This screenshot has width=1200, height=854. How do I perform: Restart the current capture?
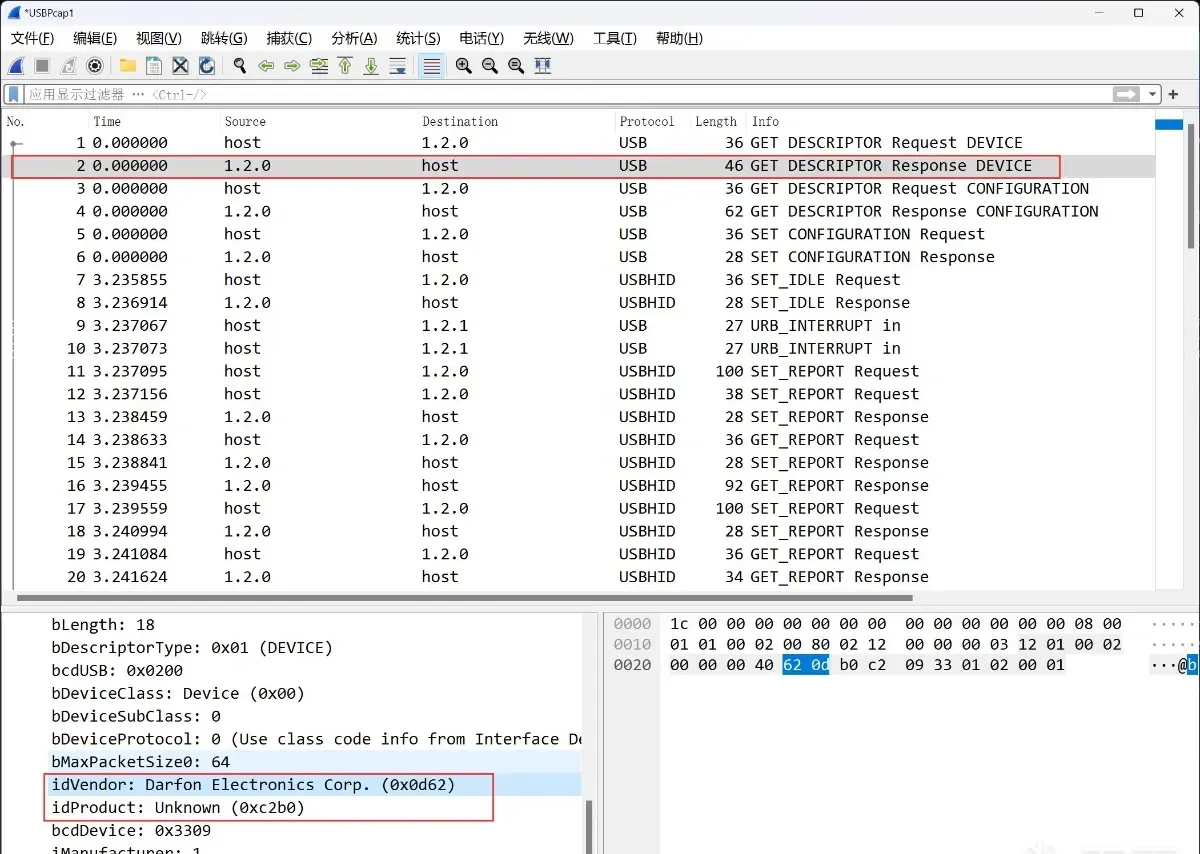click(x=68, y=66)
